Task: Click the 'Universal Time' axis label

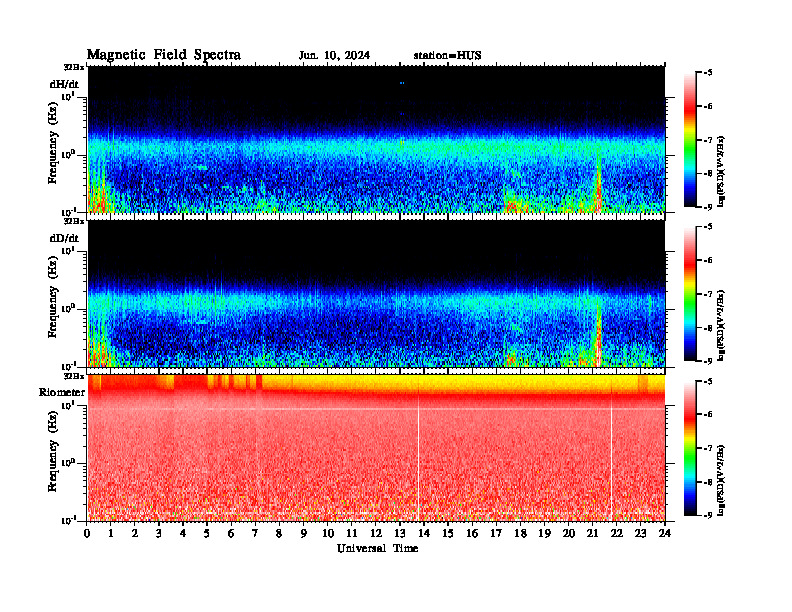Action: tap(377, 548)
